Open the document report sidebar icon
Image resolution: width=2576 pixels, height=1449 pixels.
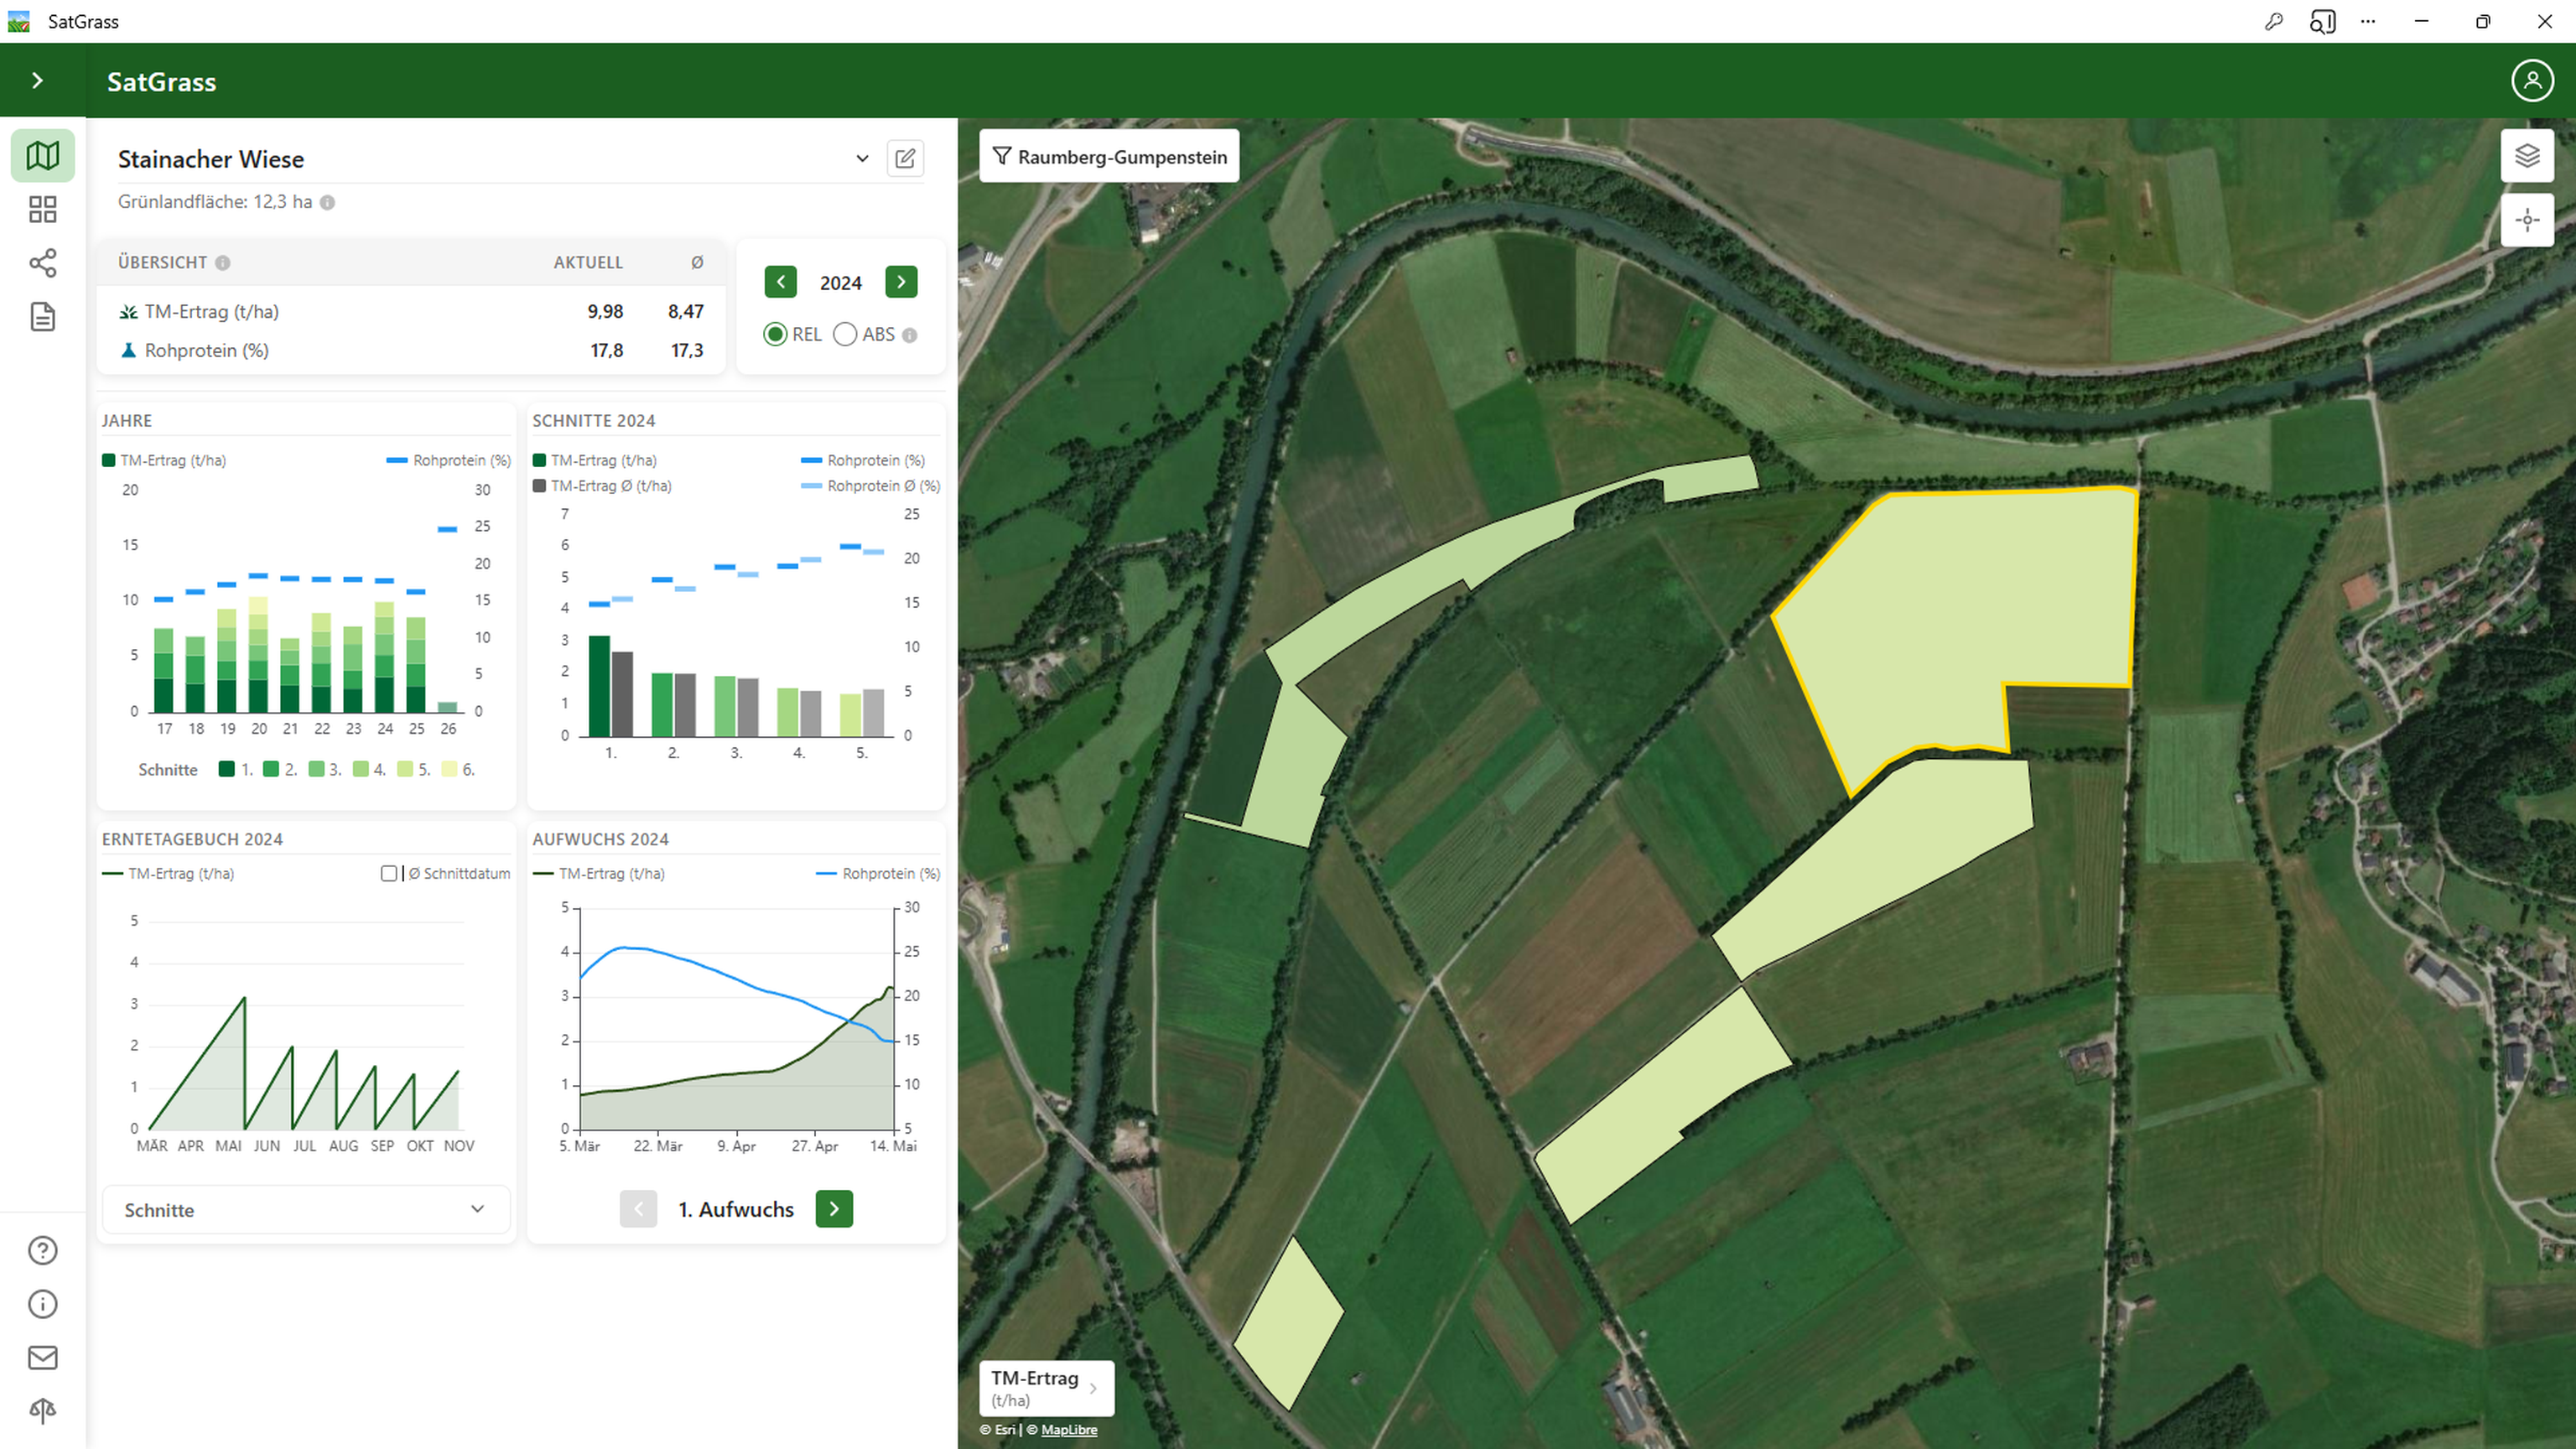pos(42,317)
